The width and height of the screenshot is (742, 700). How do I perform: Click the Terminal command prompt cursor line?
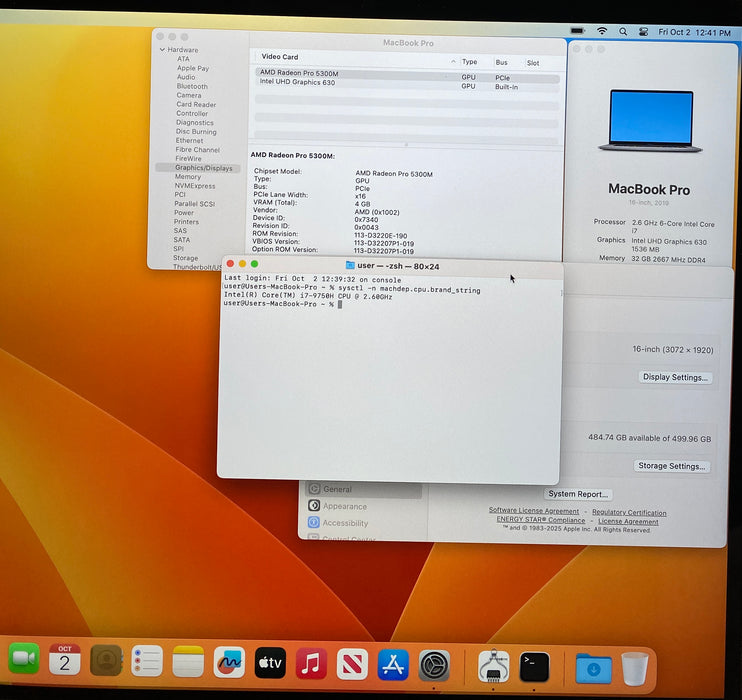[283, 304]
